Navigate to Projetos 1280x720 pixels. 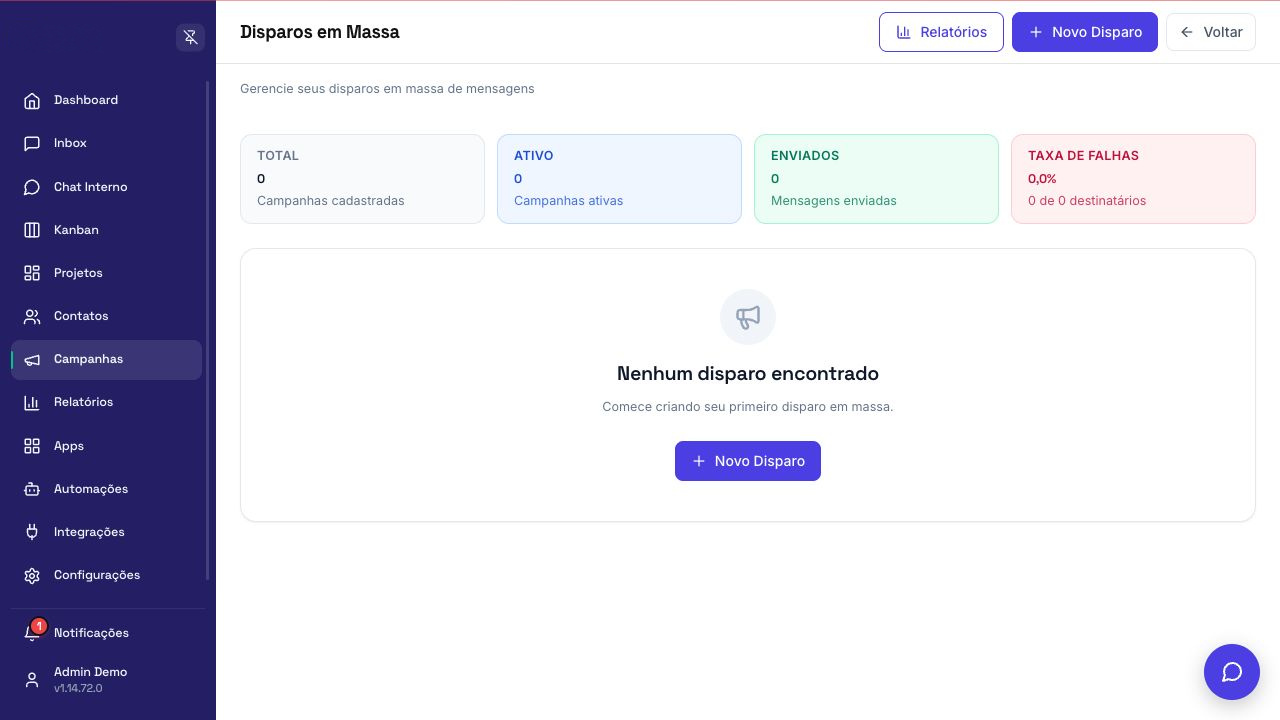(x=106, y=273)
